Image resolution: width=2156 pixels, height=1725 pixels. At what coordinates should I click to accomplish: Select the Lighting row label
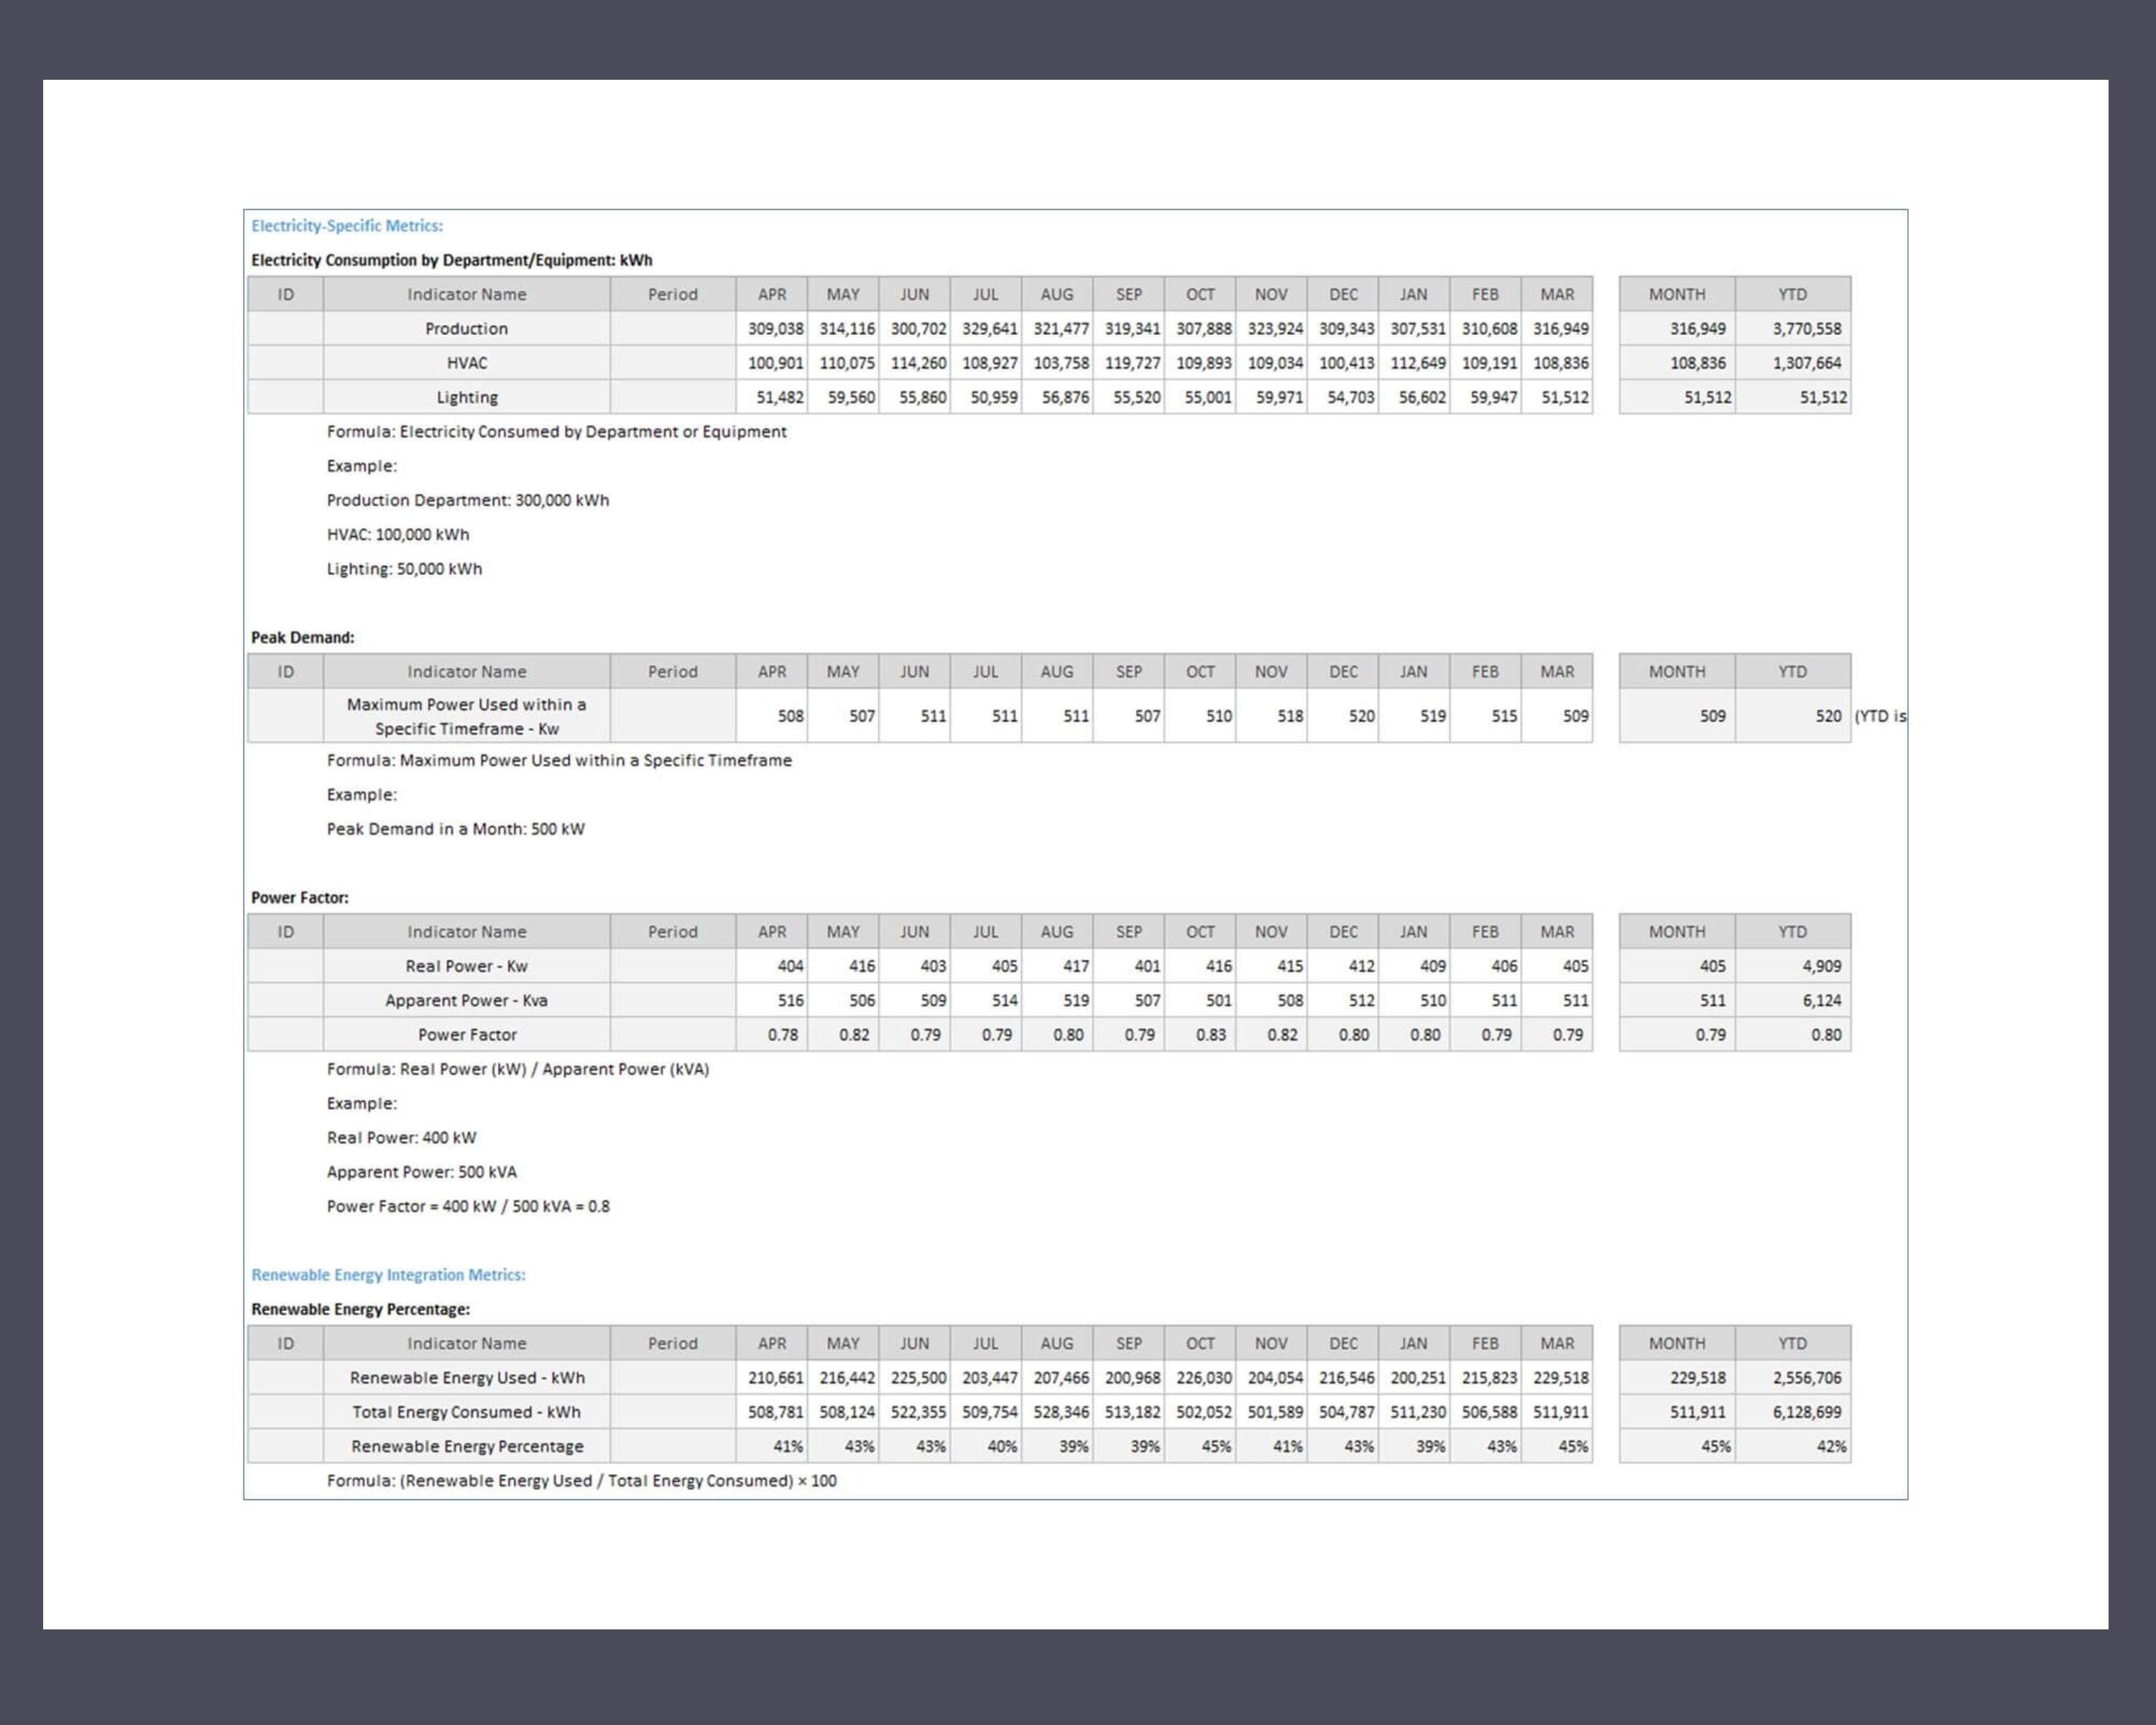pyautogui.click(x=466, y=397)
